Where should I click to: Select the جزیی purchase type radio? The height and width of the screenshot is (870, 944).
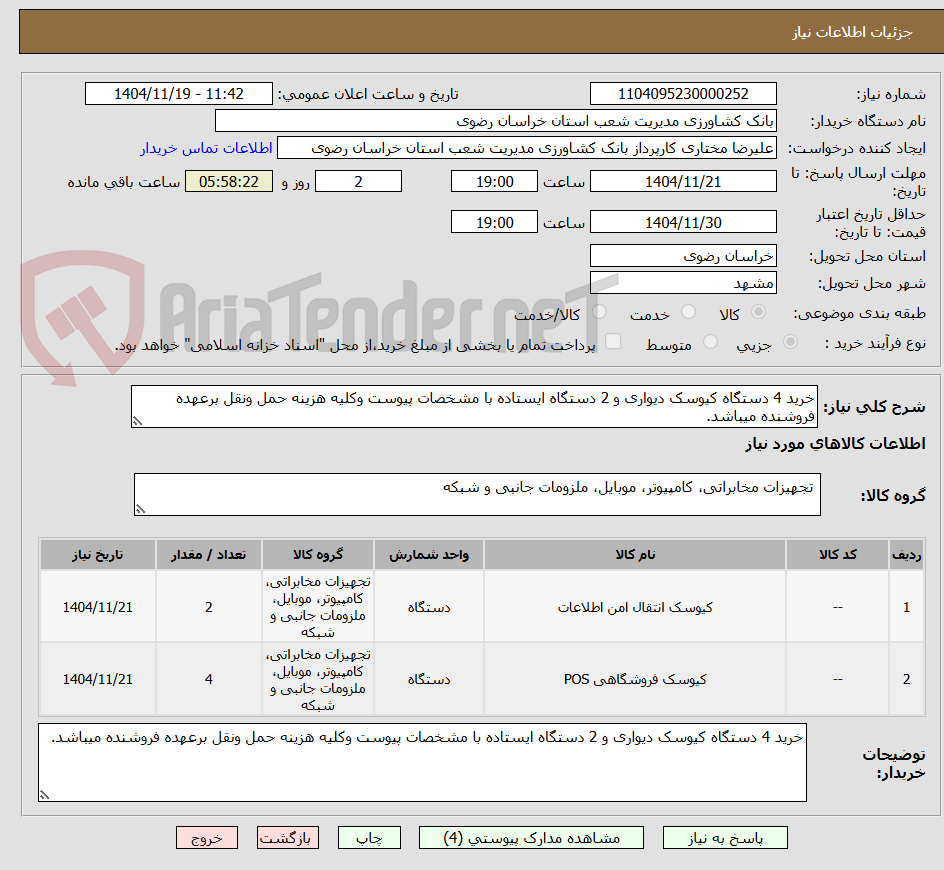(x=790, y=342)
